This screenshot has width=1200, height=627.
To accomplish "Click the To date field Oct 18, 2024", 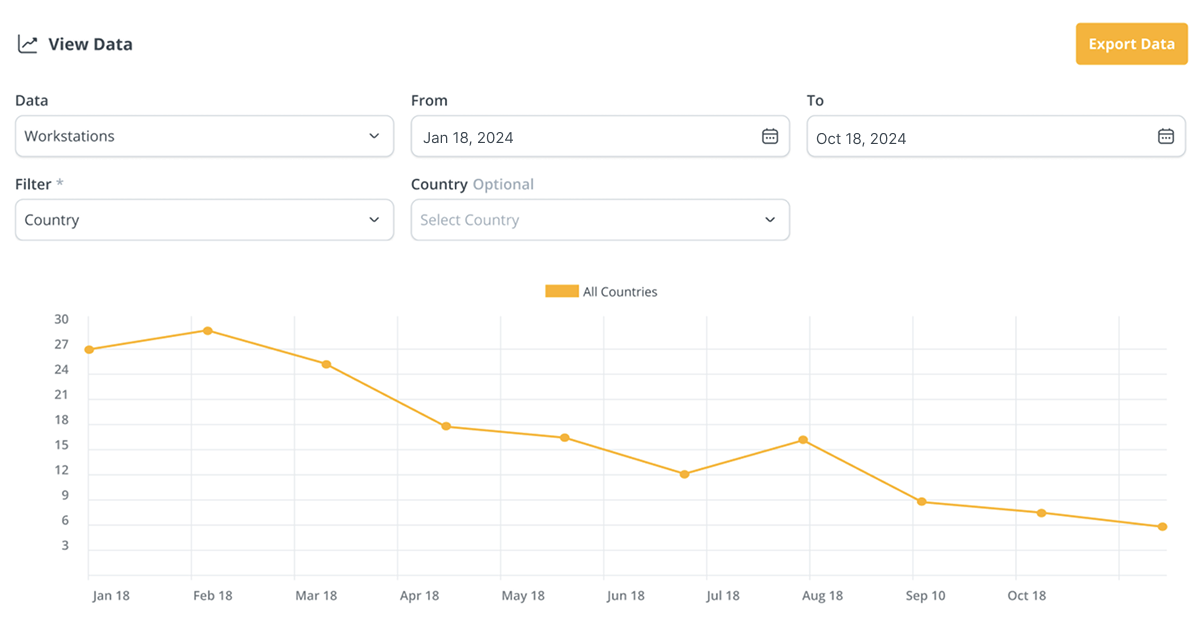I will click(x=975, y=137).
